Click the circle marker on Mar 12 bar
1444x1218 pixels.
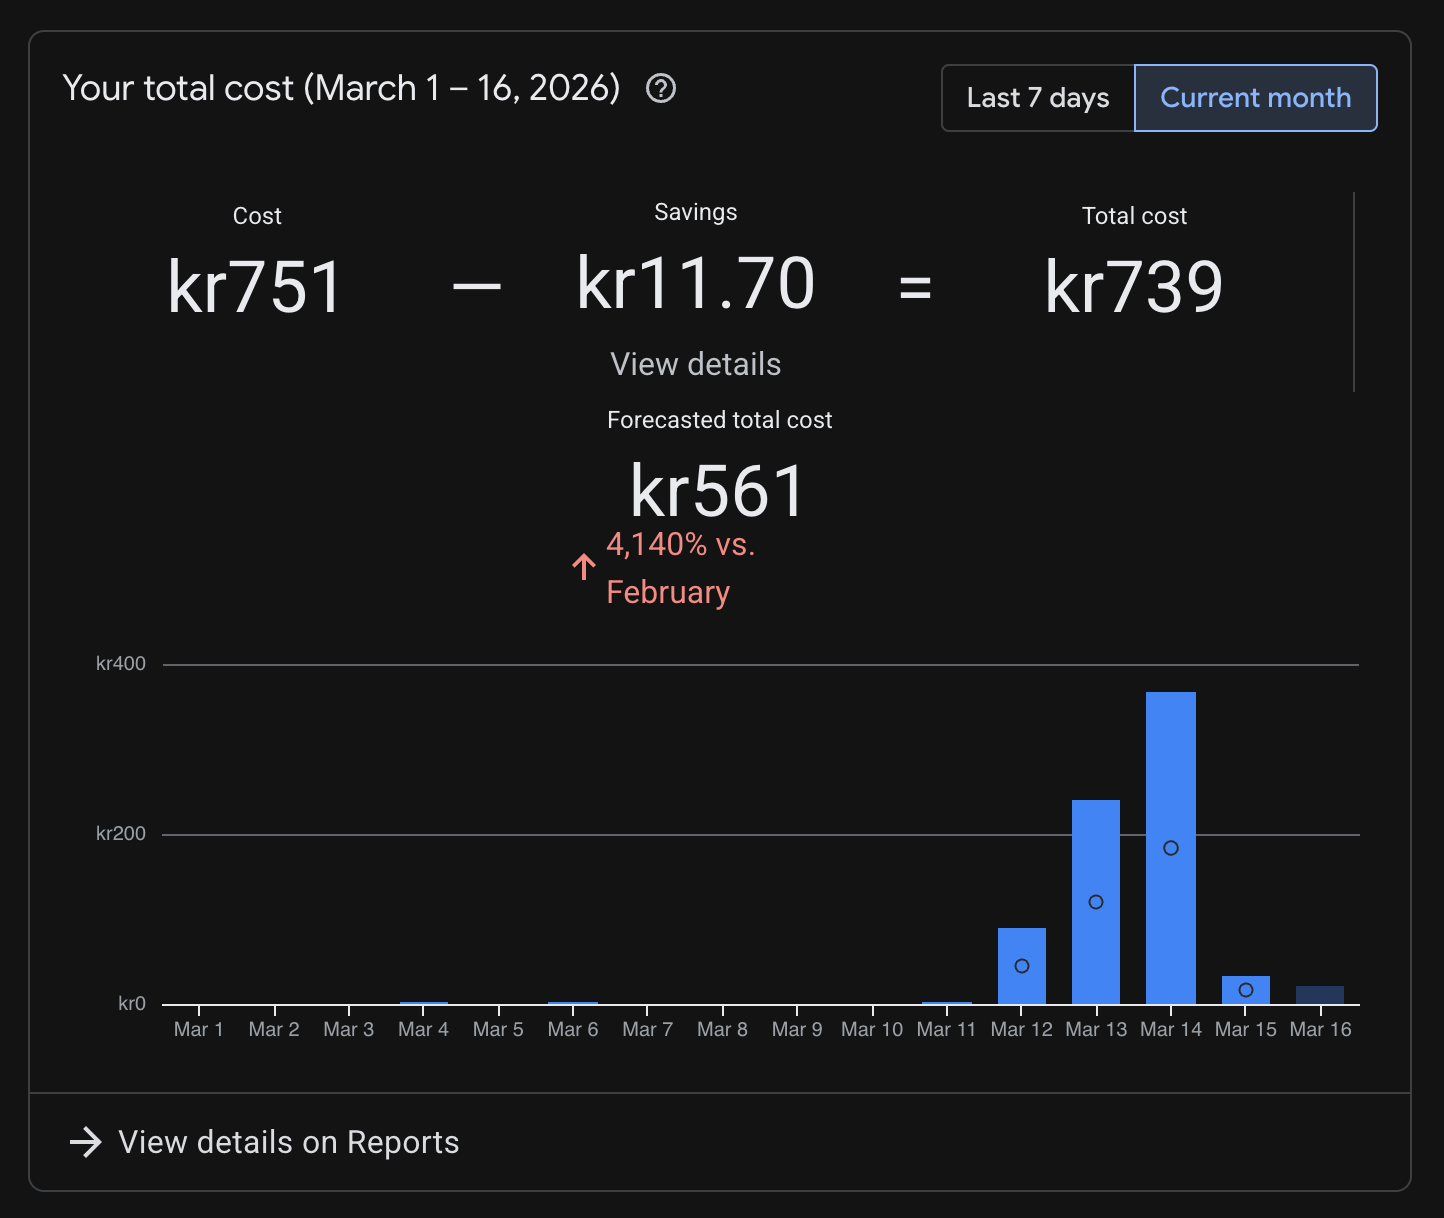(x=1022, y=966)
